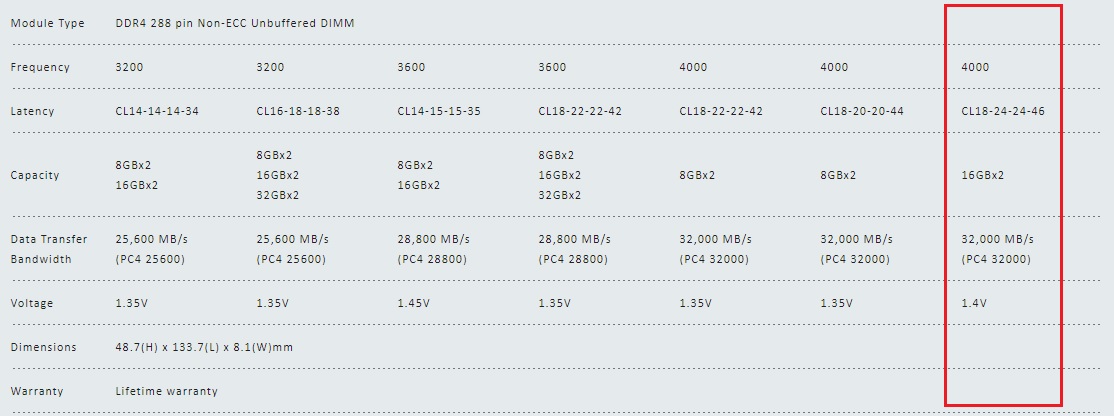
Task: Click the CL18-20-20-44 latency value
Action: point(862,111)
